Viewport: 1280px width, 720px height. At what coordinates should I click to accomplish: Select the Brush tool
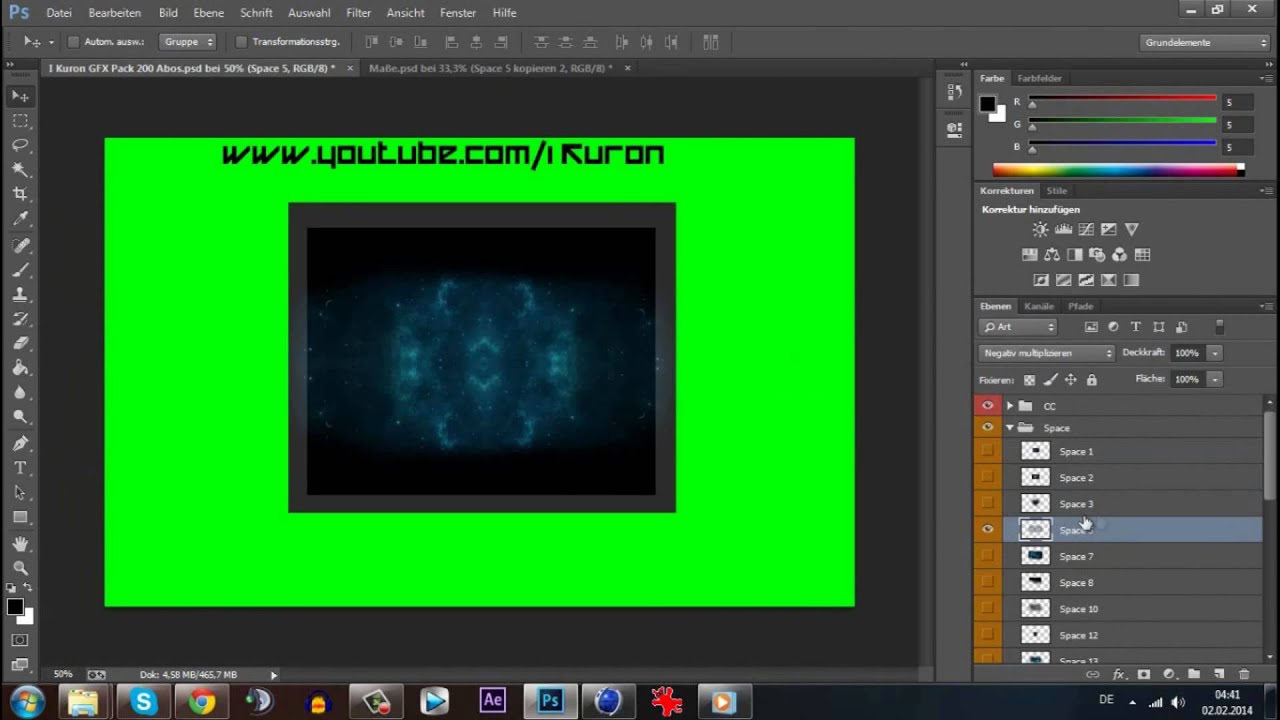[20, 270]
